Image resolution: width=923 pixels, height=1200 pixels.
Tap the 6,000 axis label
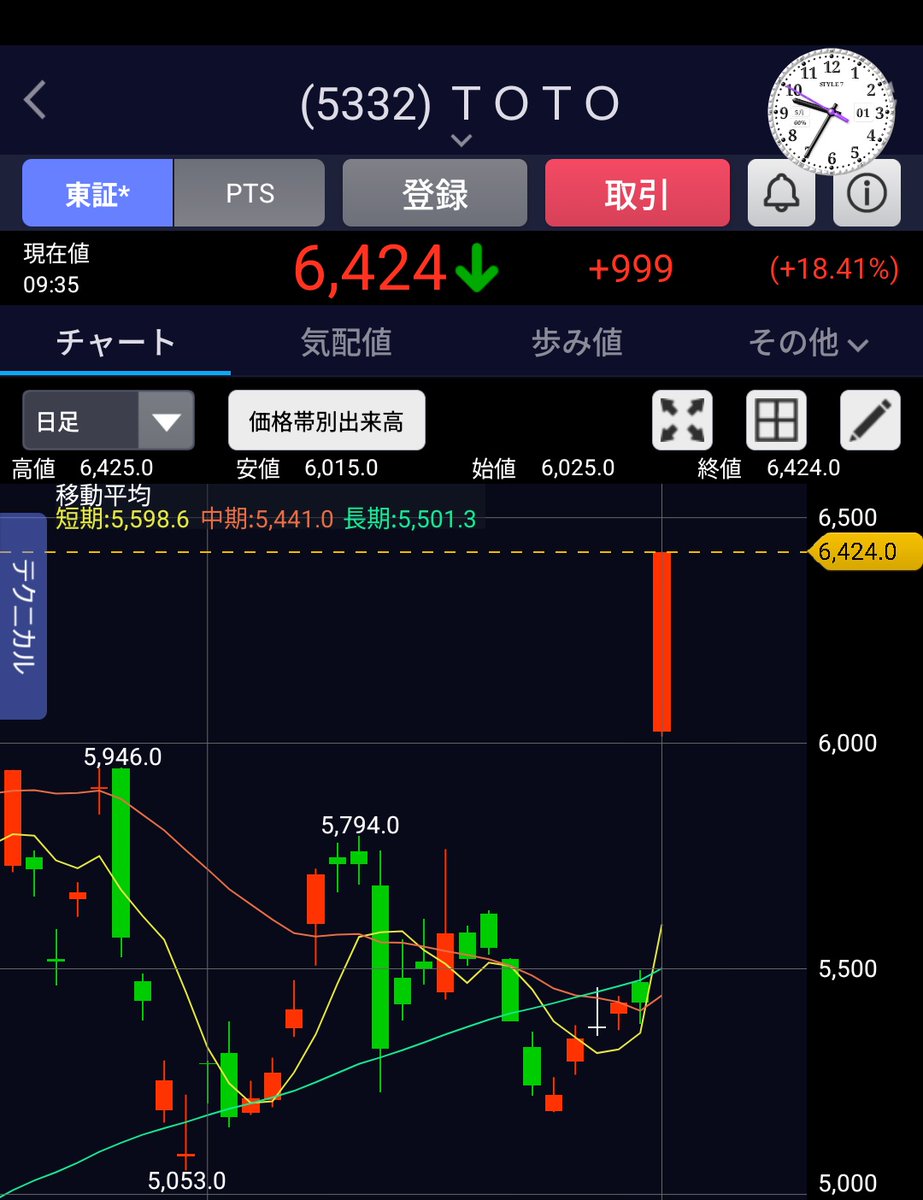point(847,743)
